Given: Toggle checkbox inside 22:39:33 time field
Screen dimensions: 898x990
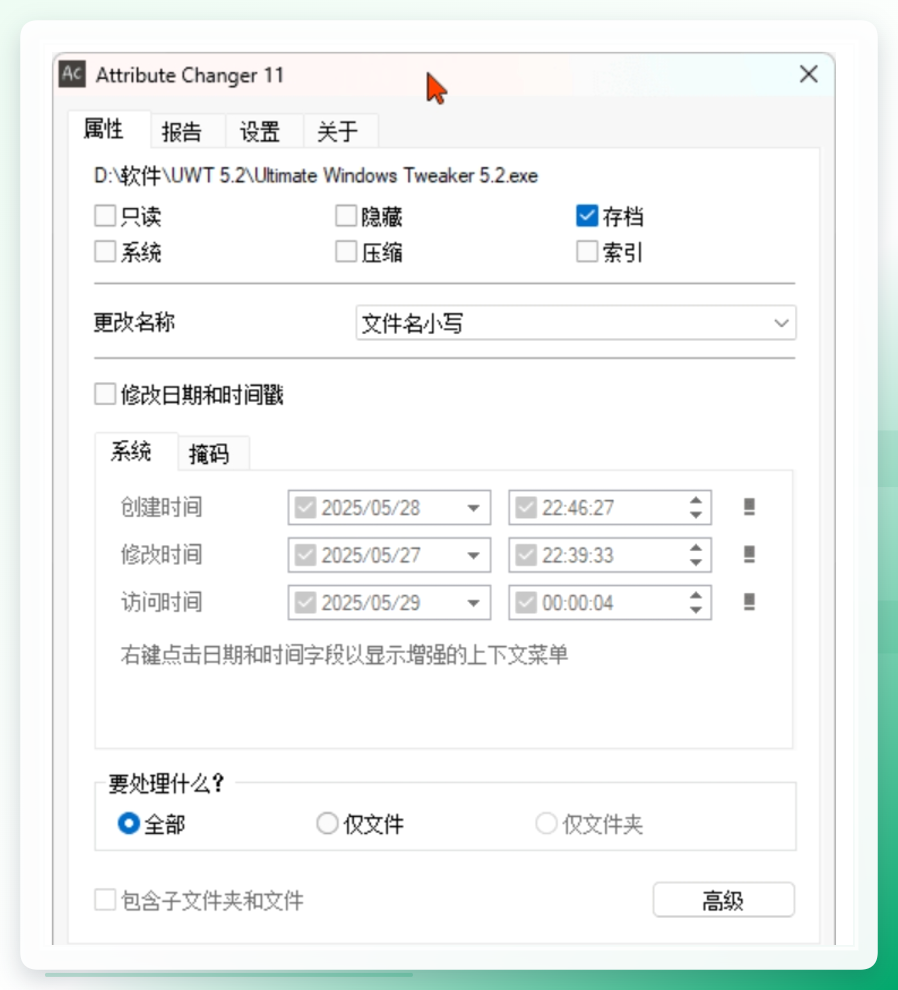Looking at the screenshot, I should click(526, 555).
